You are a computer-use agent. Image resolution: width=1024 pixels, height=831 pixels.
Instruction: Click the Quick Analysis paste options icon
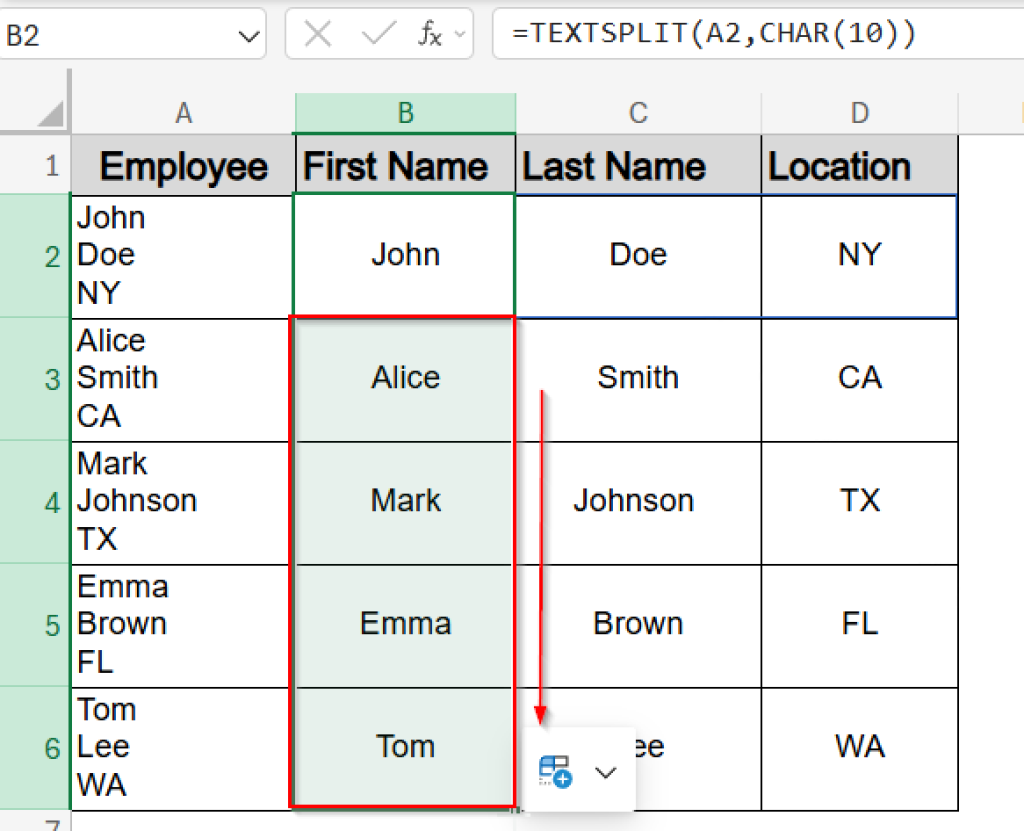[x=553, y=770]
